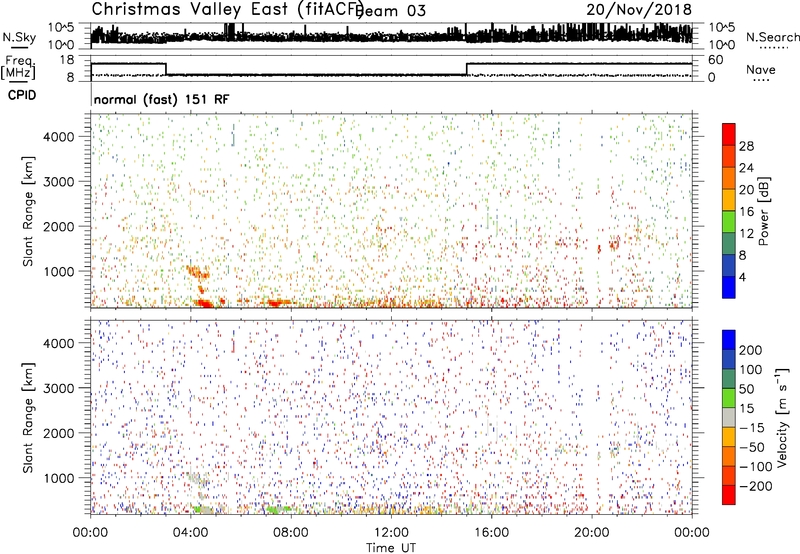Click the '20:00' time tick label
This screenshot has width=800, height=554.
(x=591, y=533)
